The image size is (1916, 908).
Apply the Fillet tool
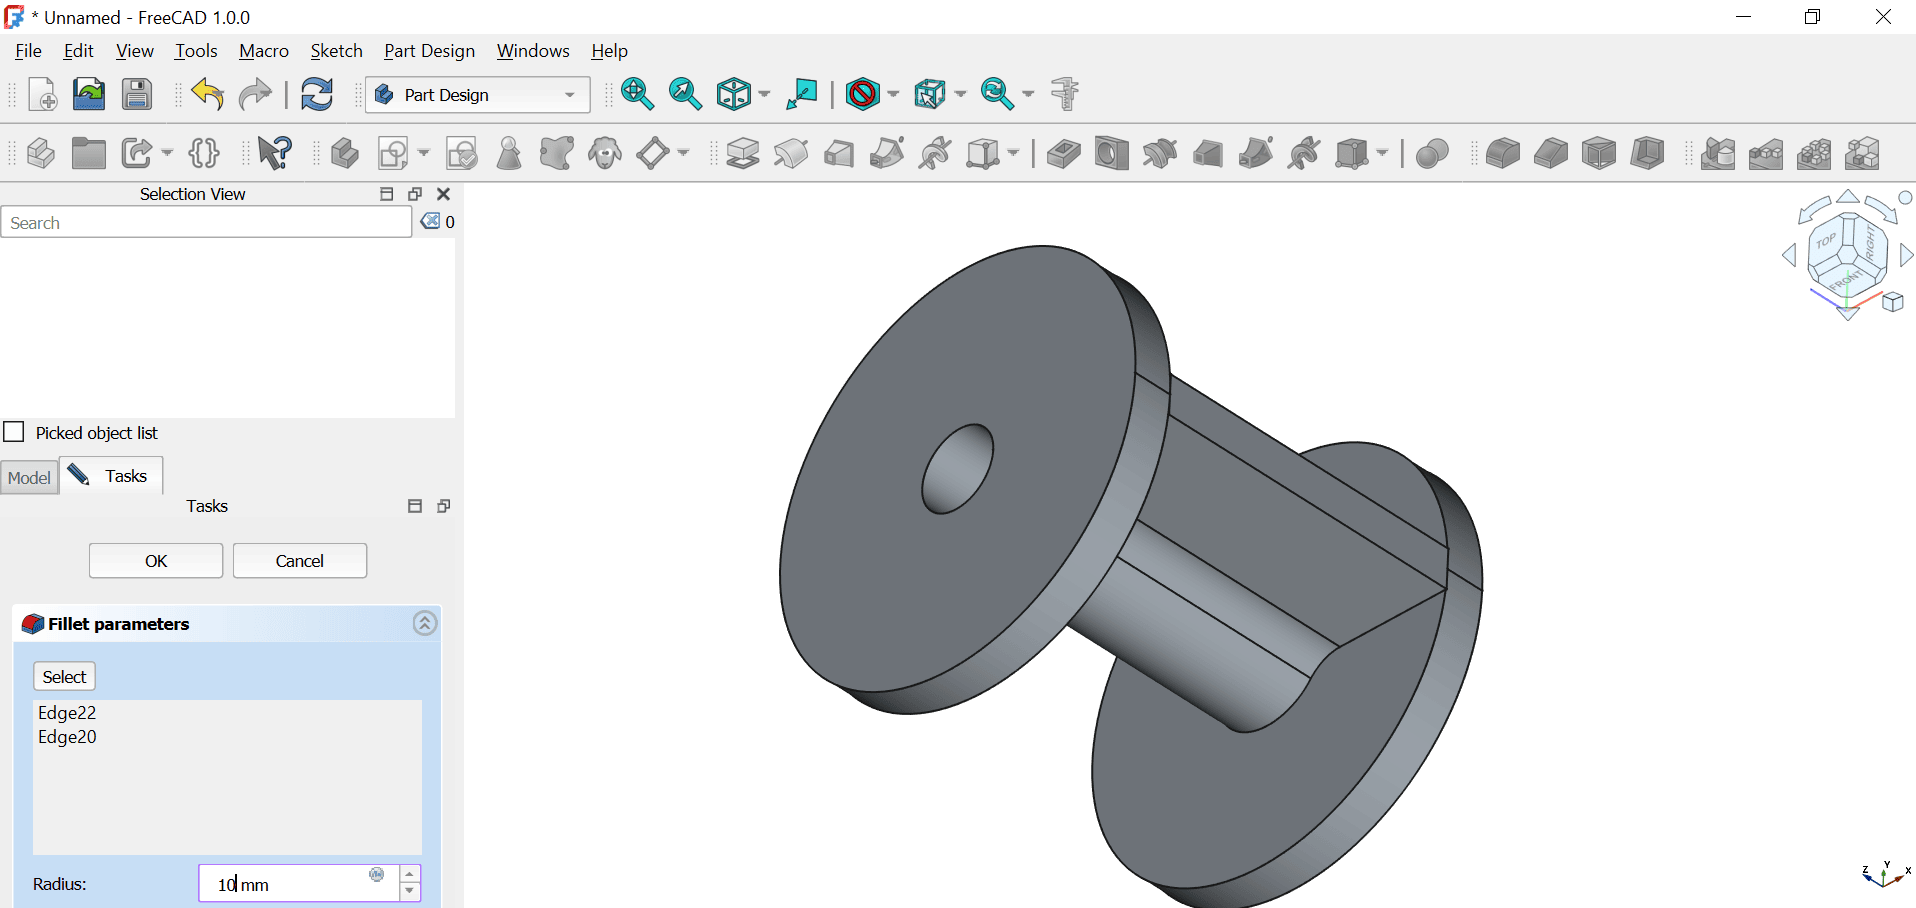[1503, 153]
